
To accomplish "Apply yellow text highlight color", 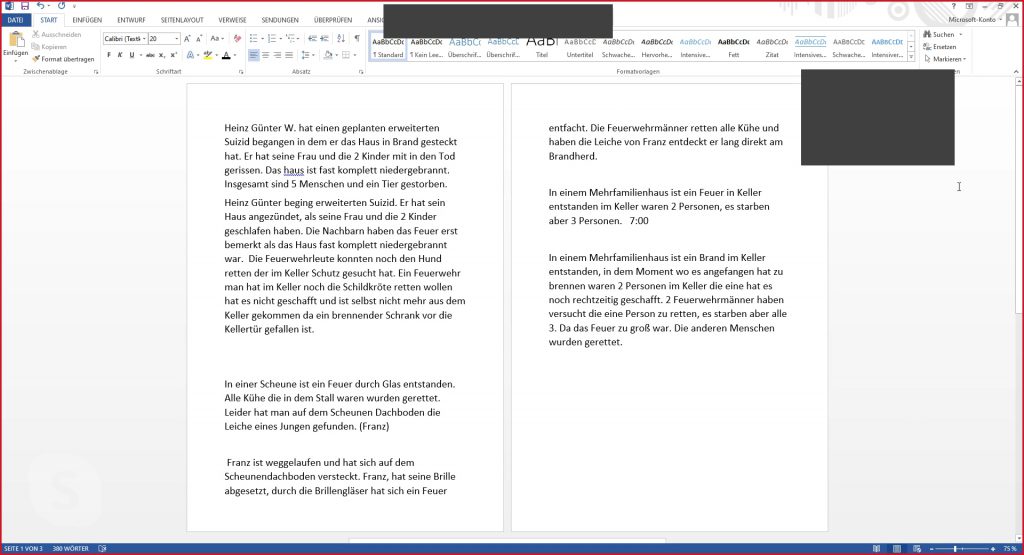I will (x=207, y=55).
